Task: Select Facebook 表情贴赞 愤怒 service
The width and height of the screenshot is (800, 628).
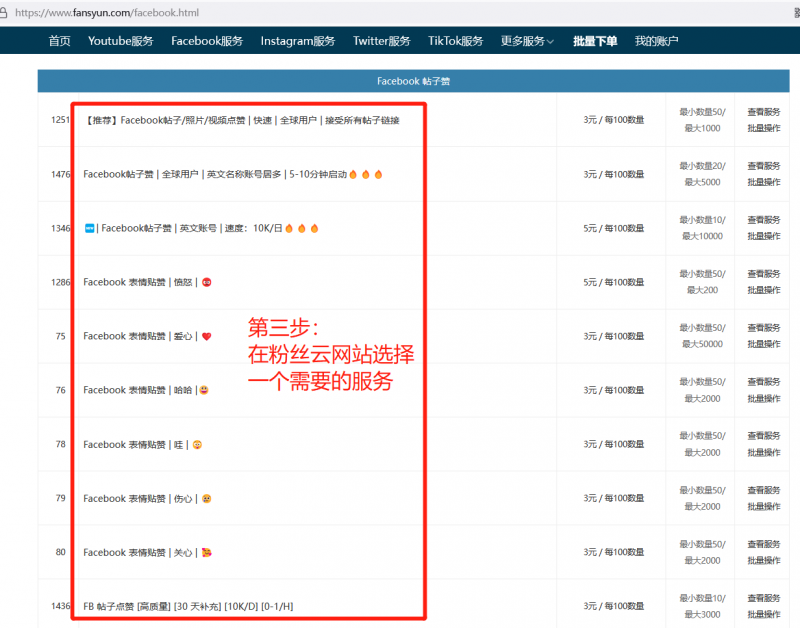Action: tap(147, 282)
